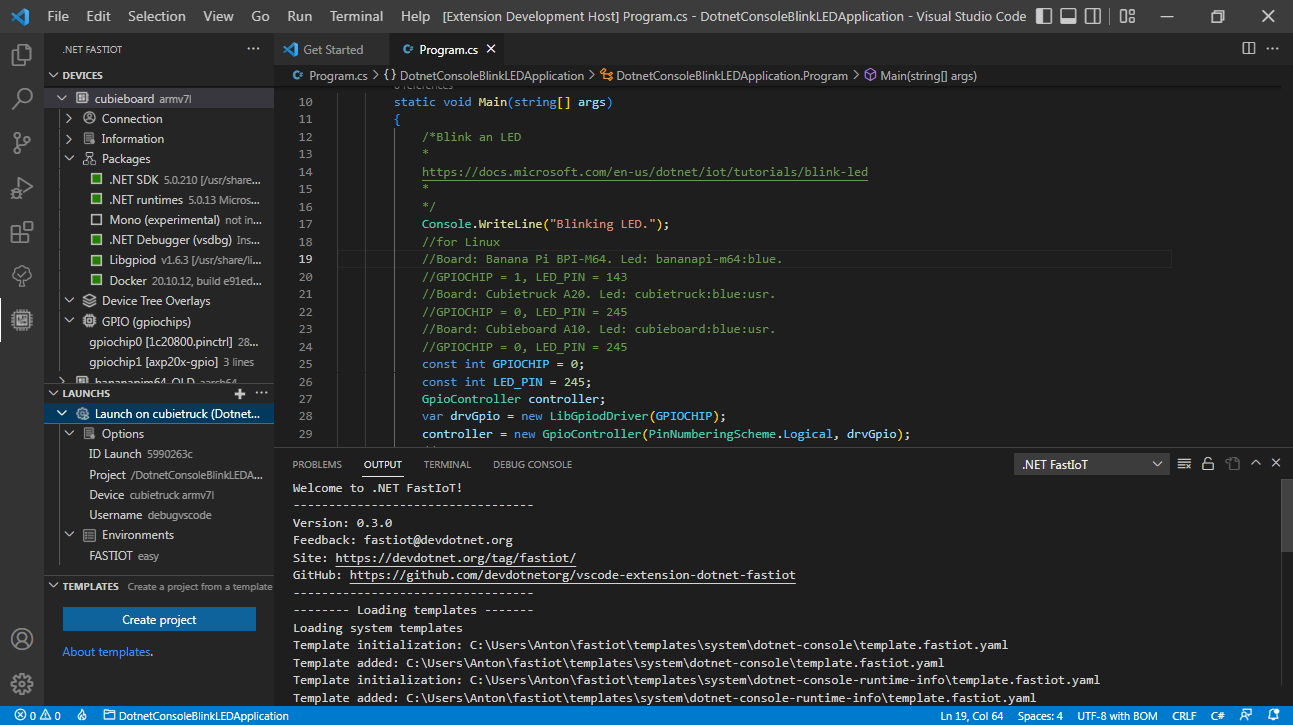
Task: Switch to the TERMINAL panel tab
Action: coord(447,464)
